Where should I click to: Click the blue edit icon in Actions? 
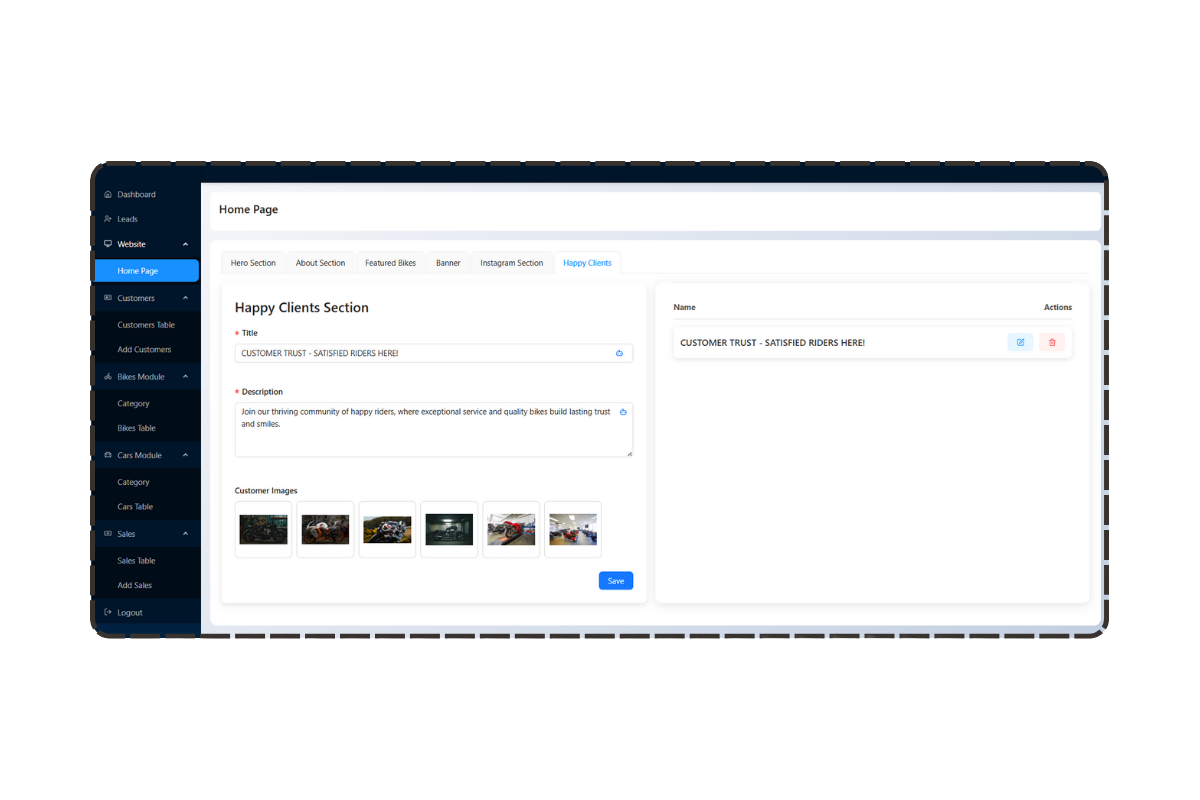1020,342
